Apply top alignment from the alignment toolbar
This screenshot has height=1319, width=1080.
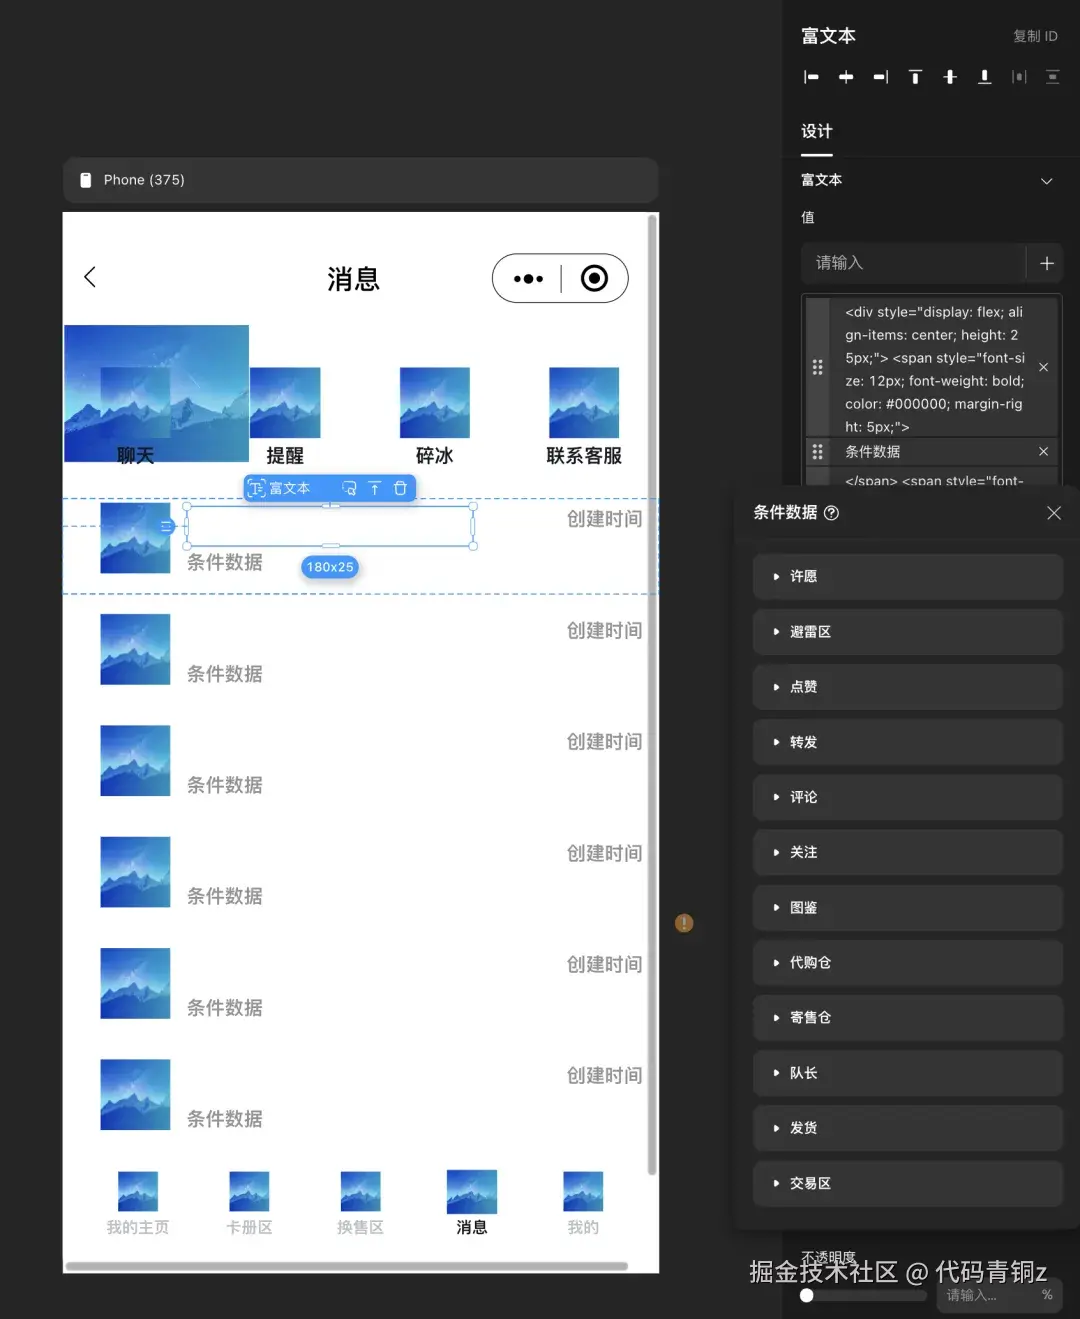[915, 76]
